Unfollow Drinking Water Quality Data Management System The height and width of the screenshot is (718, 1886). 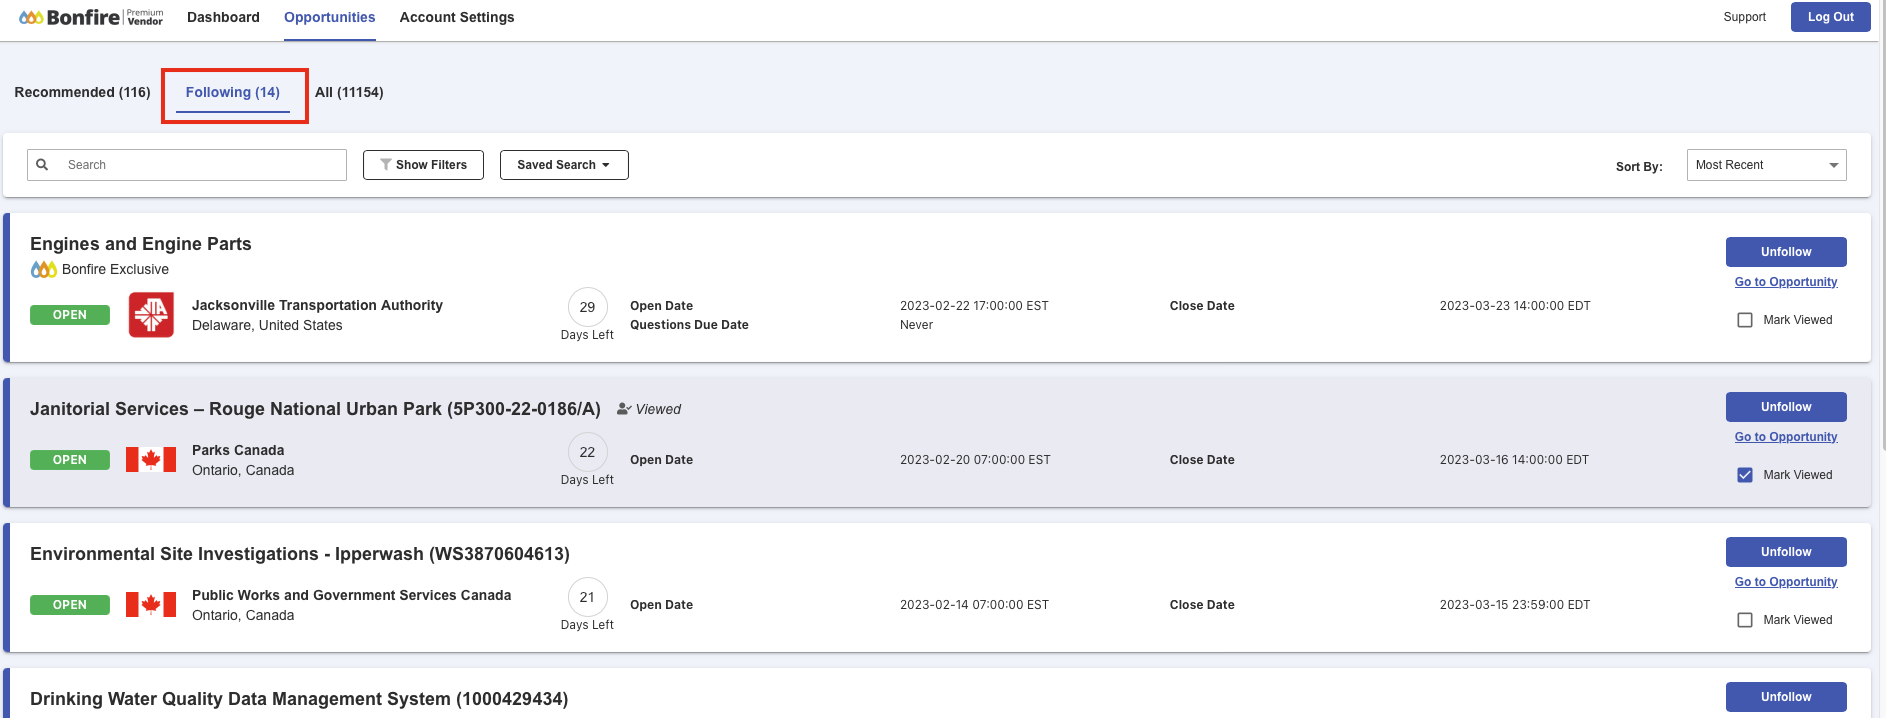(x=1786, y=697)
